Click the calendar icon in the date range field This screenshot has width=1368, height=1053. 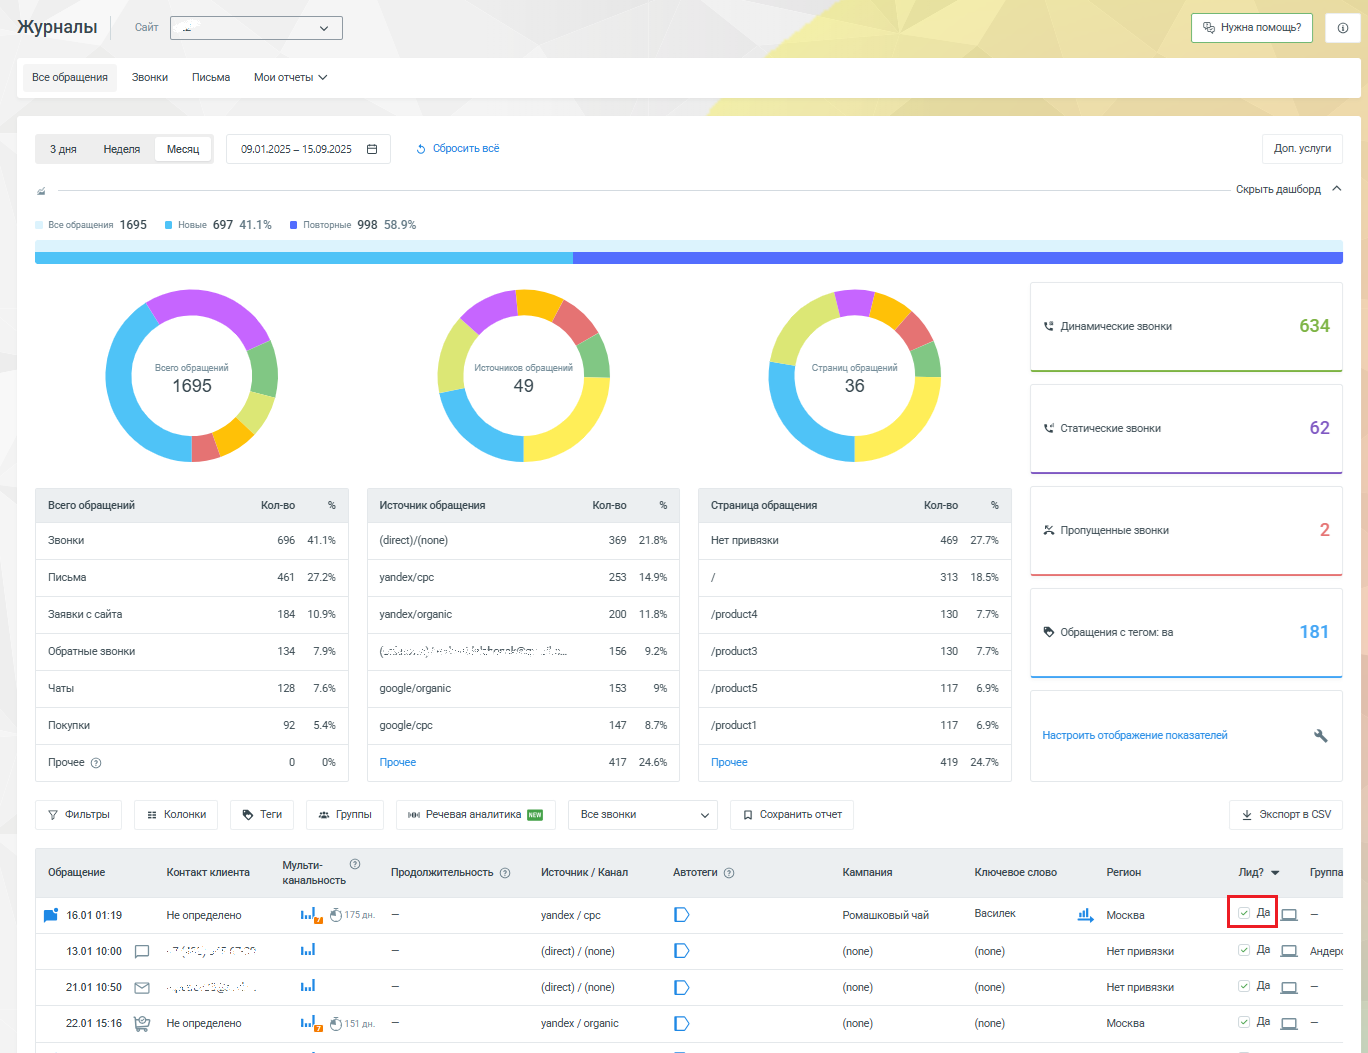point(372,149)
